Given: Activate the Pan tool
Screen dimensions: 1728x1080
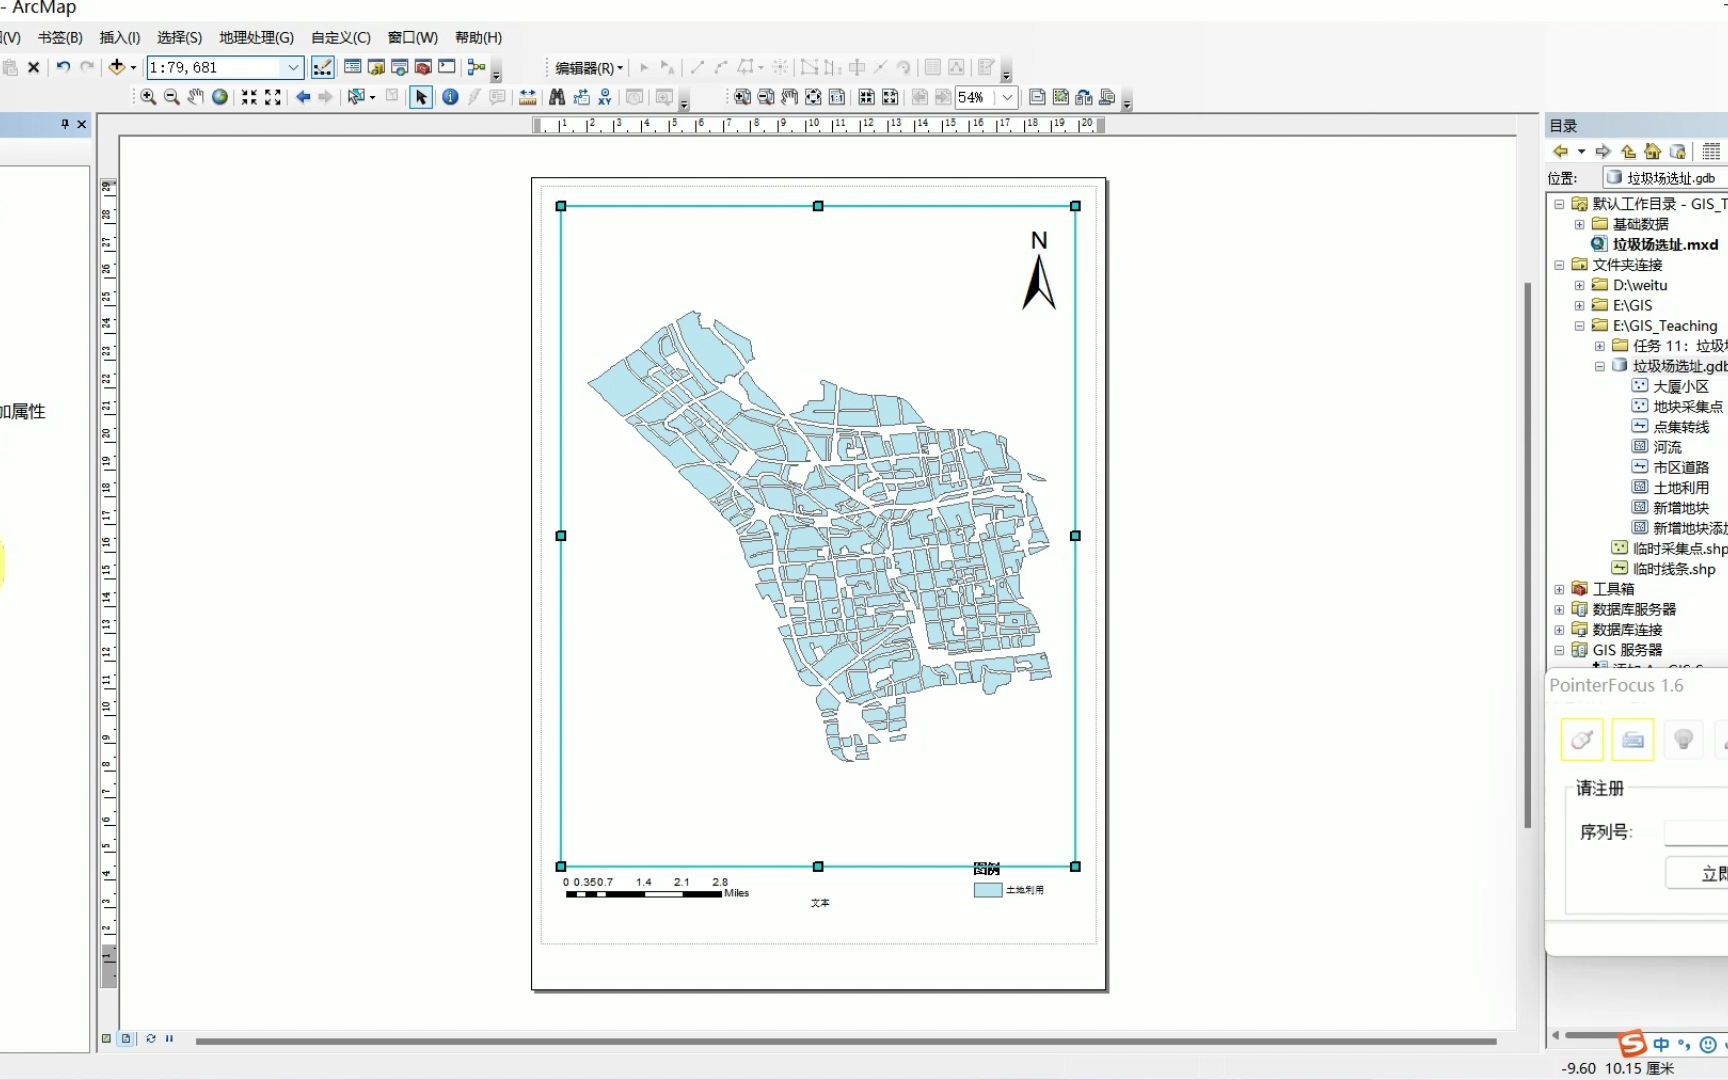Looking at the screenshot, I should point(196,97).
